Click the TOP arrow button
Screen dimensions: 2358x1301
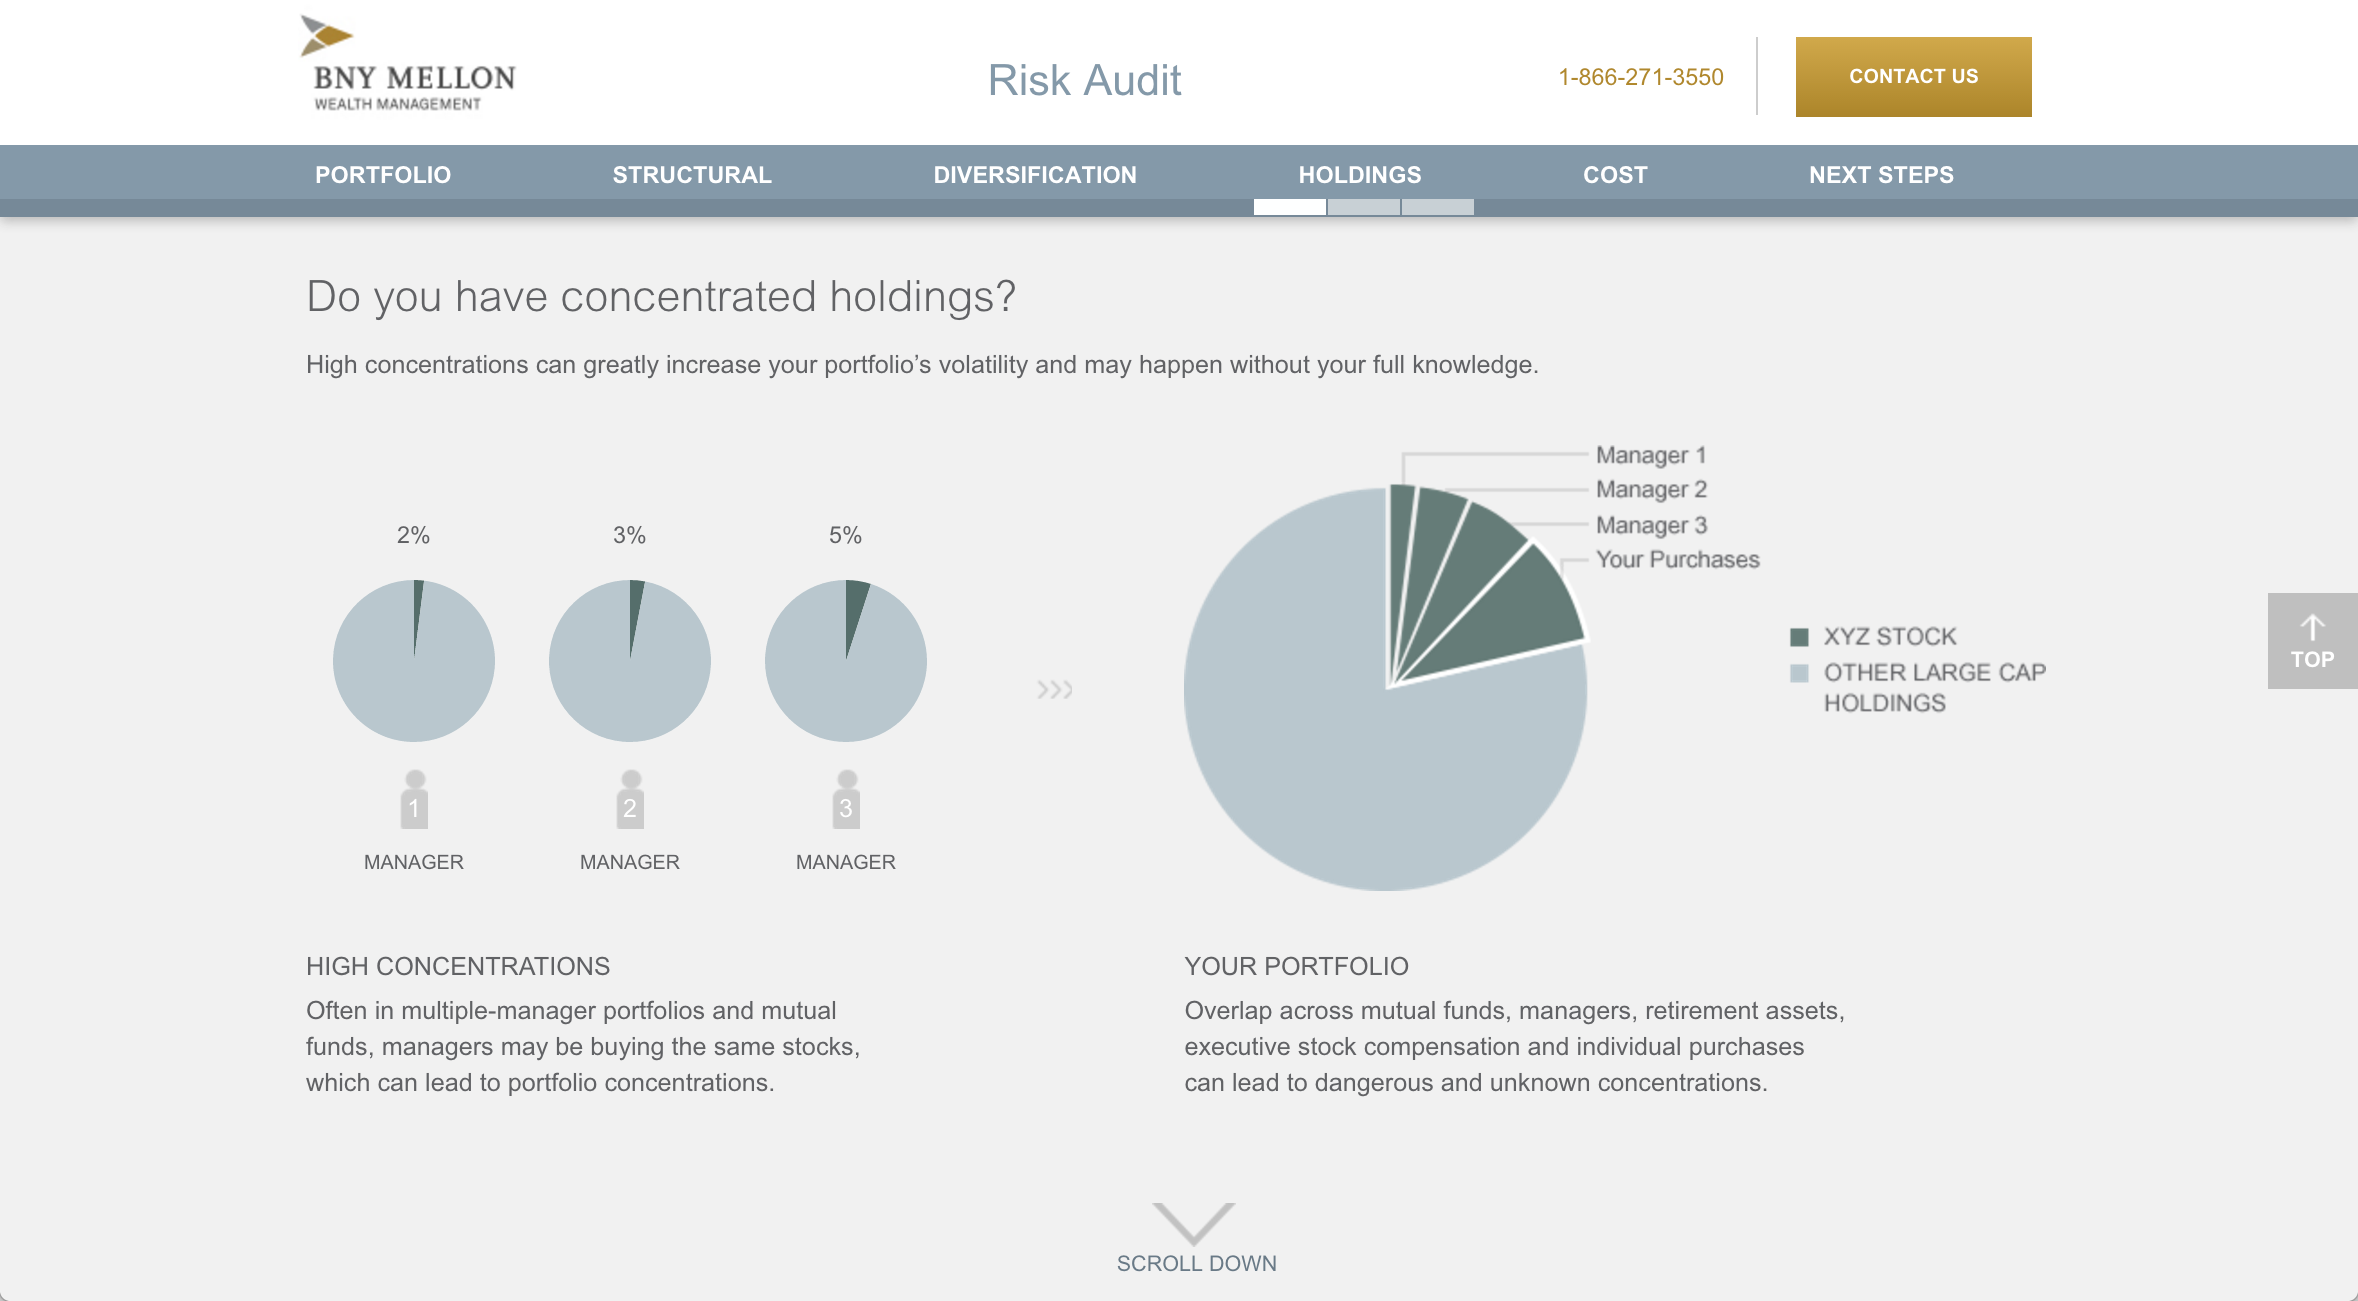2312,641
